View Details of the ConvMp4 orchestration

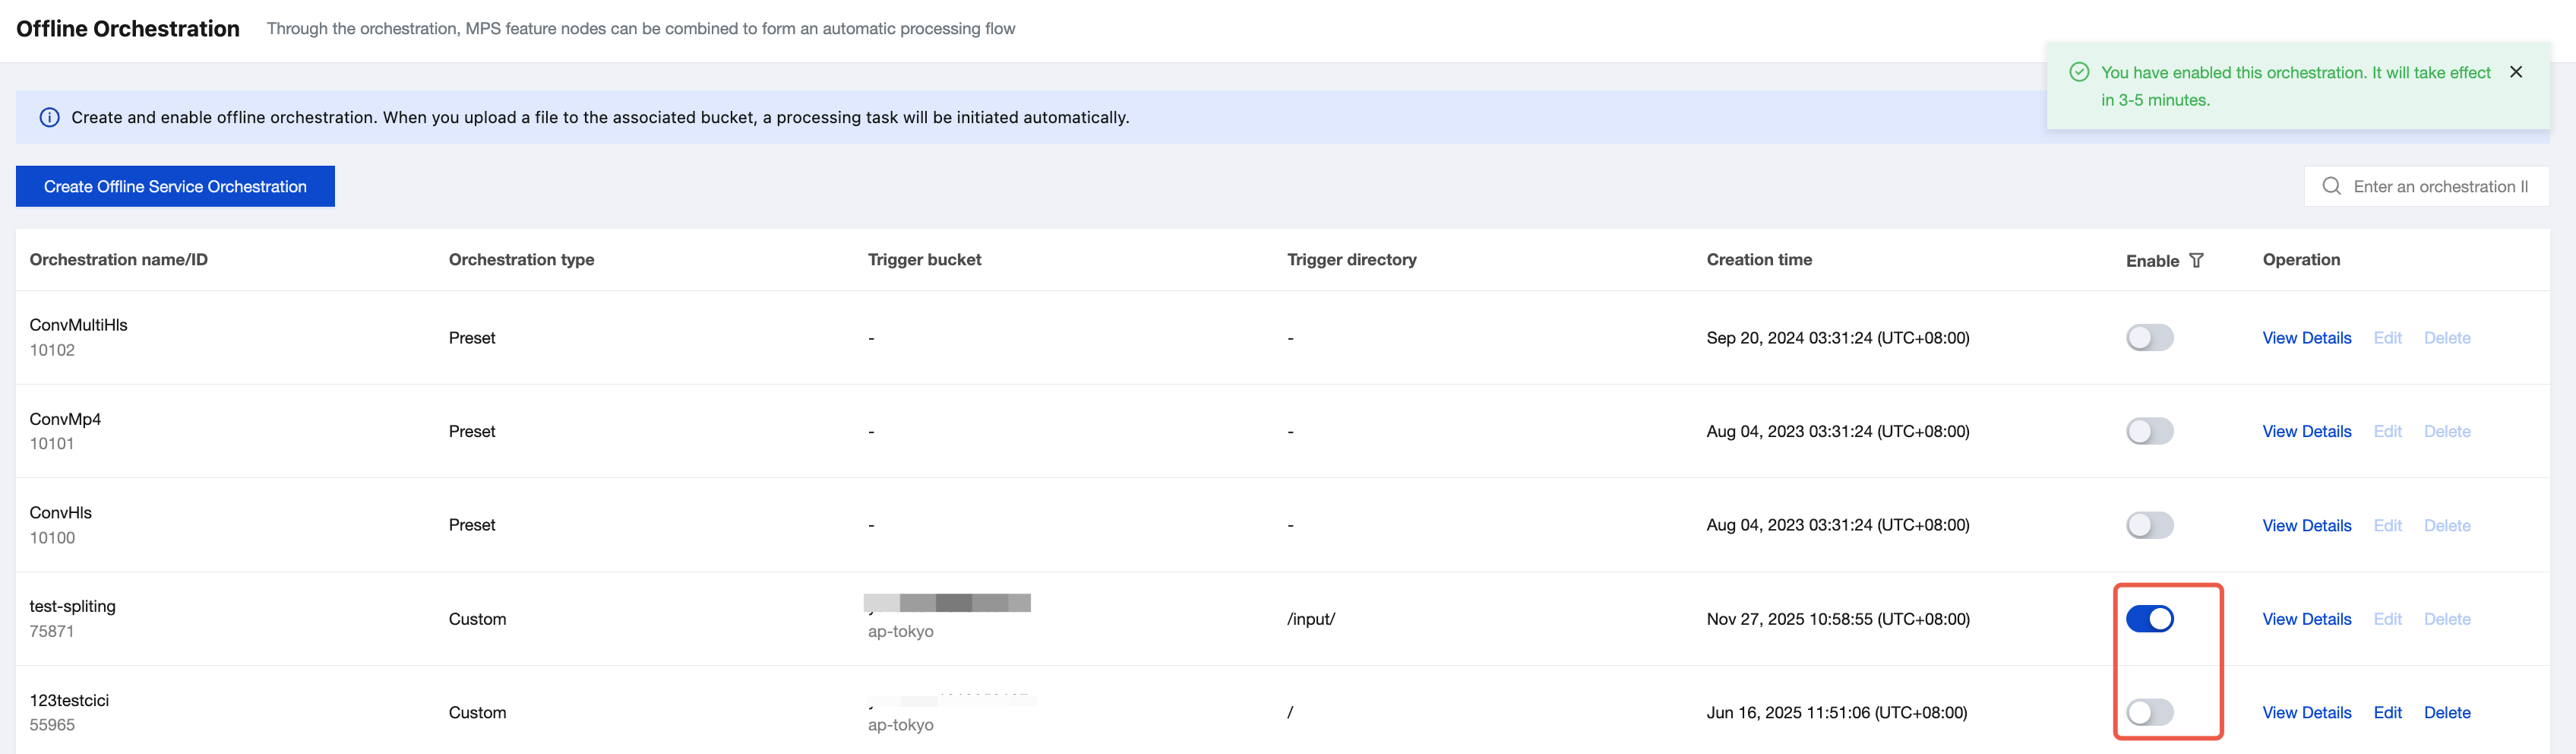click(2306, 431)
